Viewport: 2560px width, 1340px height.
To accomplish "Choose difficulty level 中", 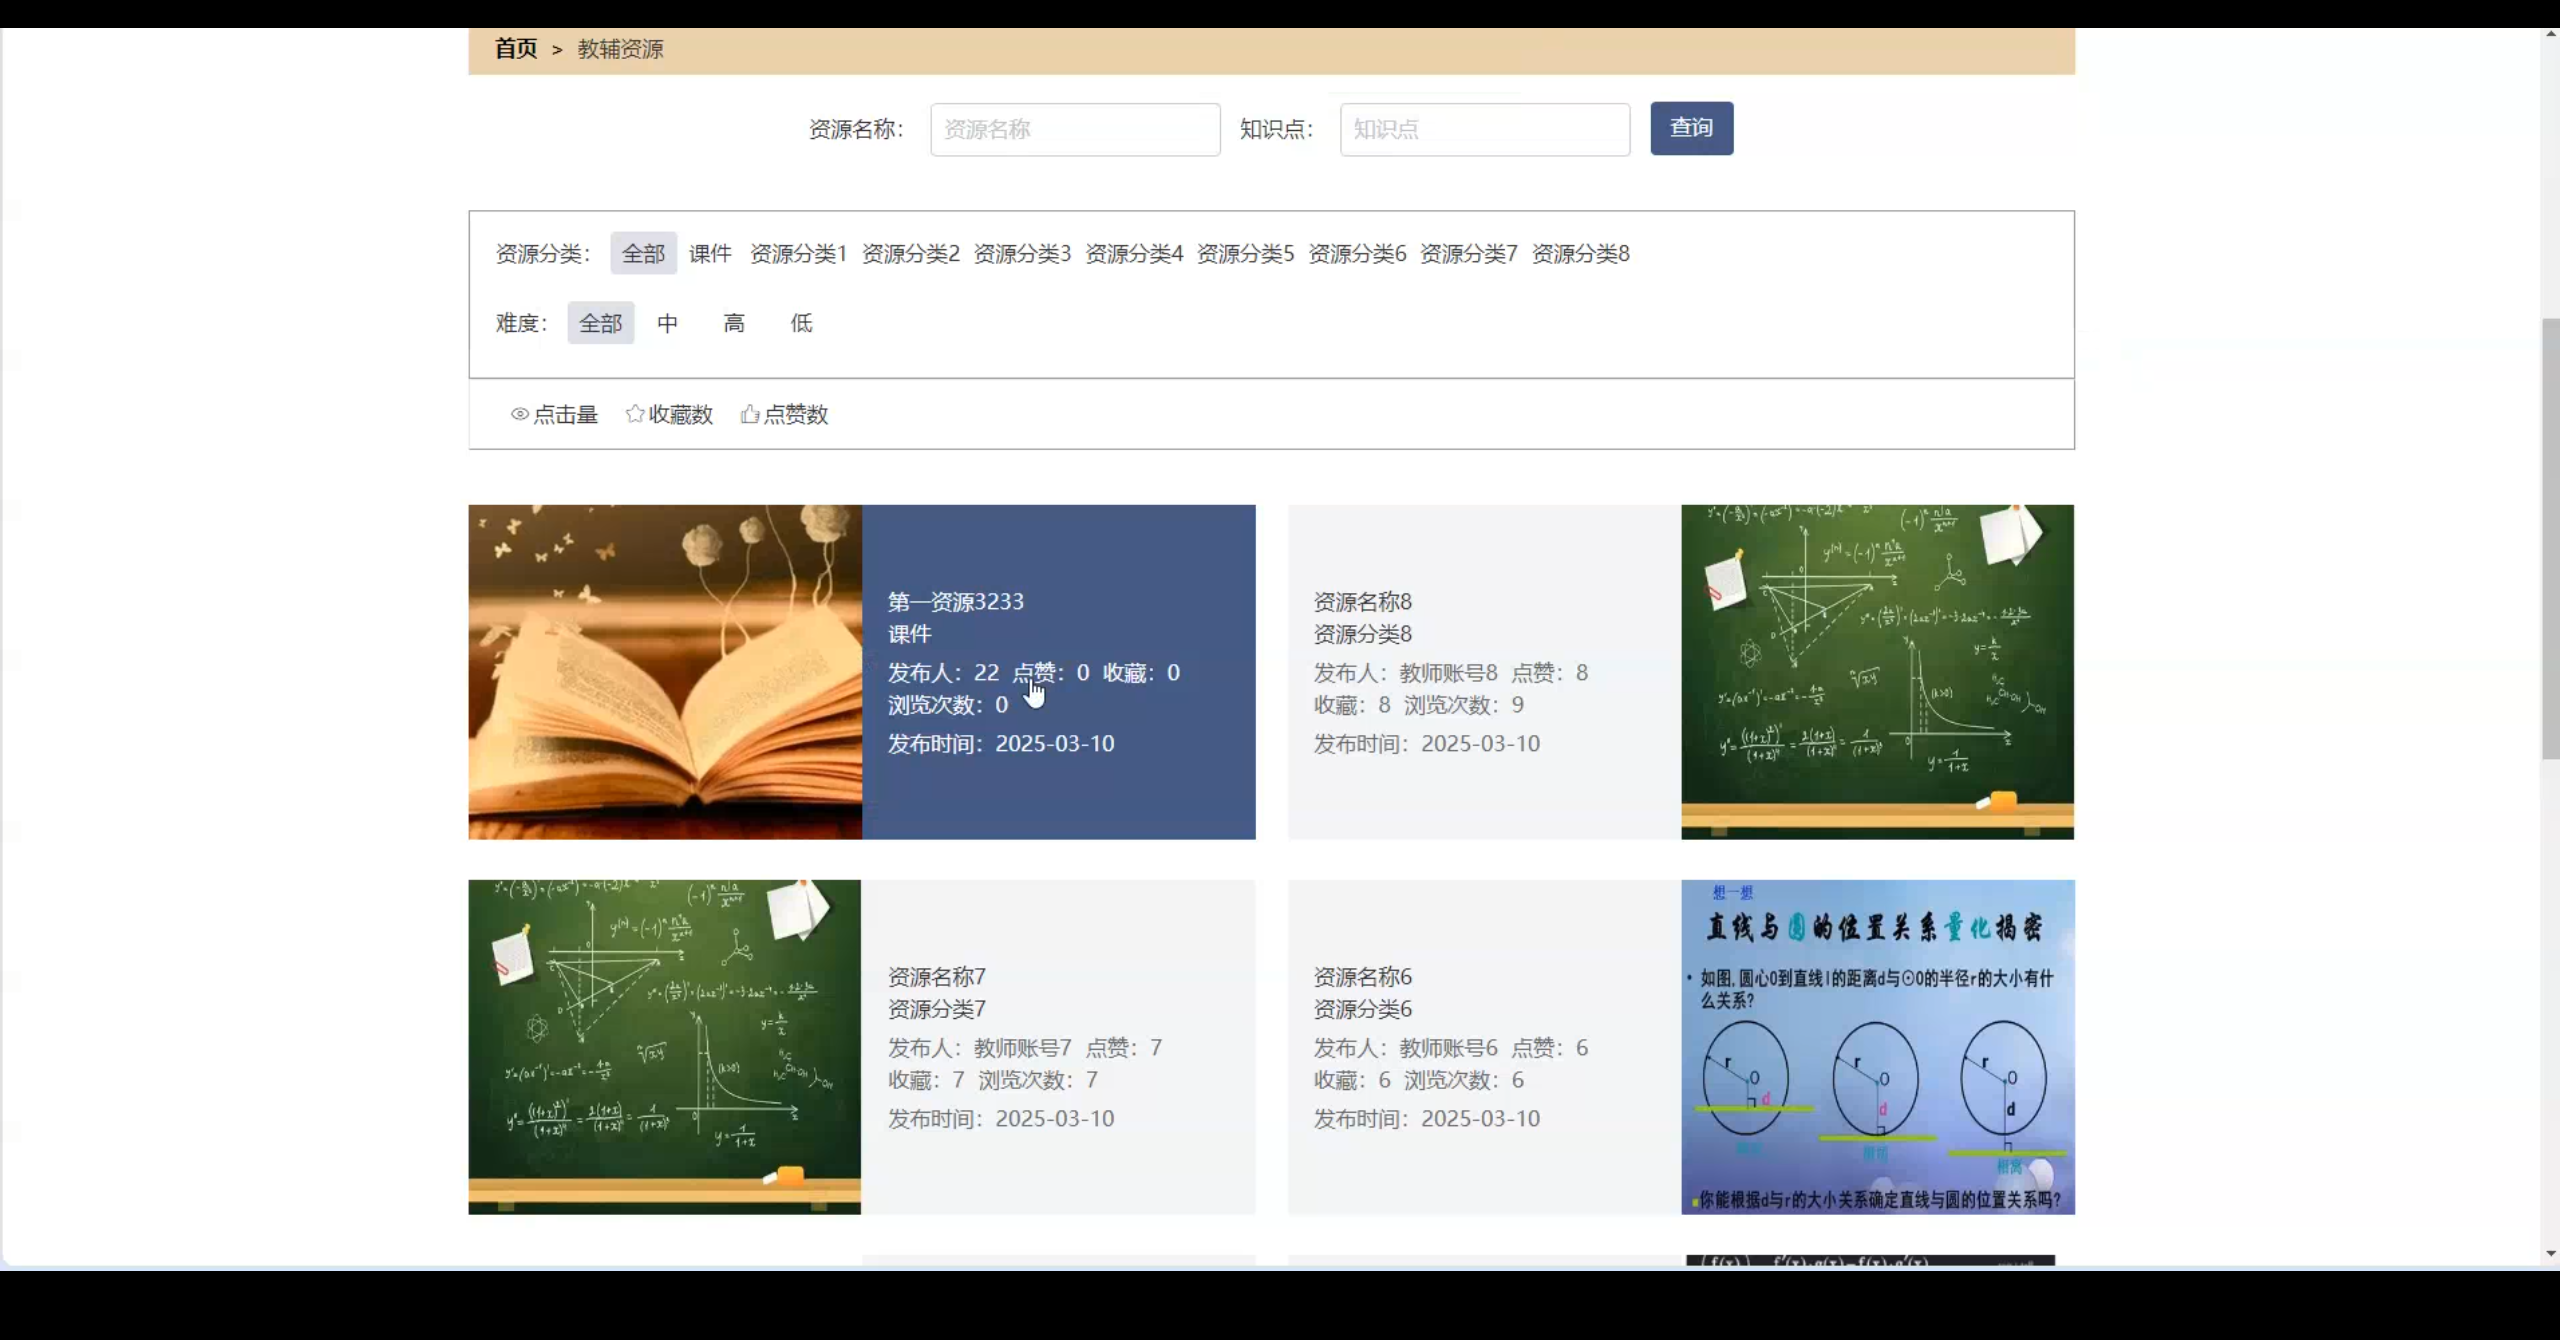I will [666, 322].
